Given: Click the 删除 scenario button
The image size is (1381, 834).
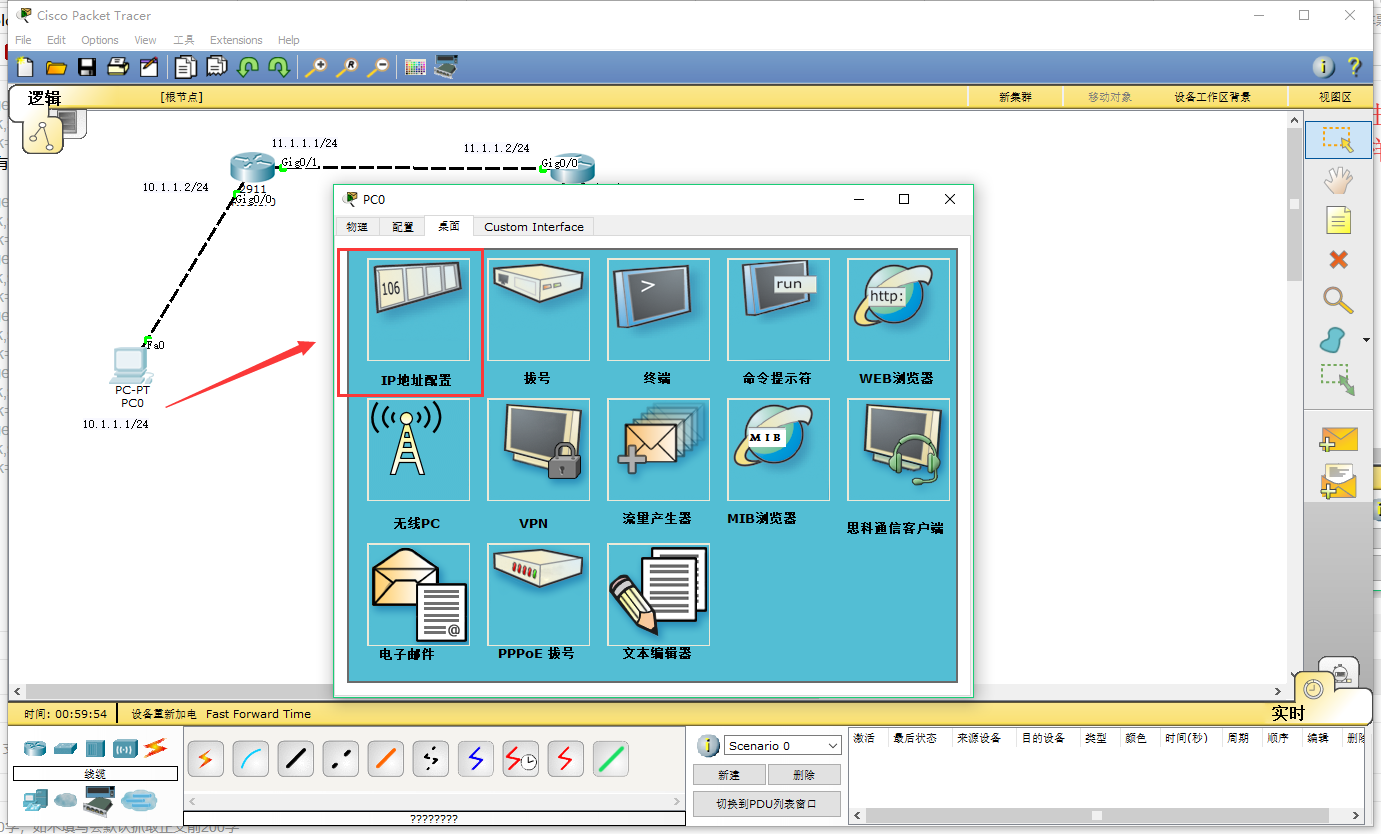Looking at the screenshot, I should coord(804,775).
